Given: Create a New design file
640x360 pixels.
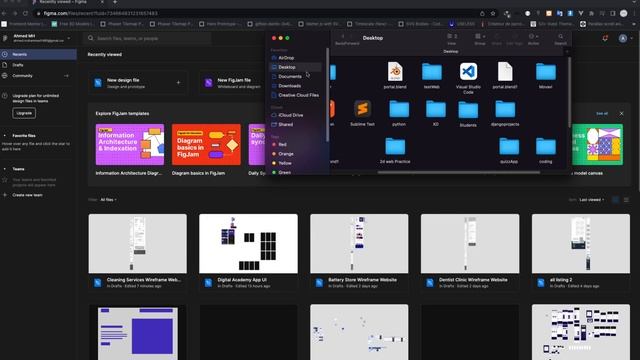Looking at the screenshot, I should (x=138, y=83).
